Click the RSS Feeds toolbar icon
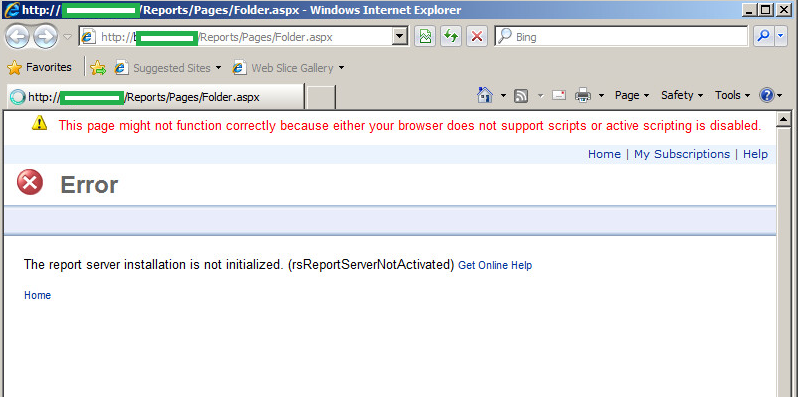Viewport: 798px width, 397px height. [x=521, y=95]
